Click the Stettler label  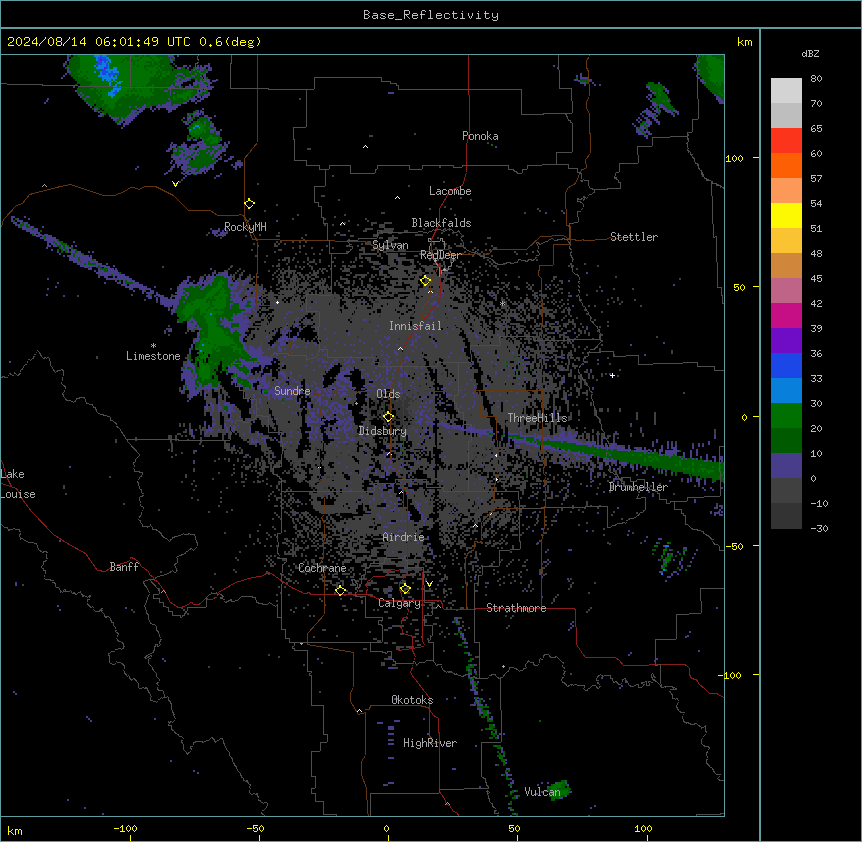point(634,237)
